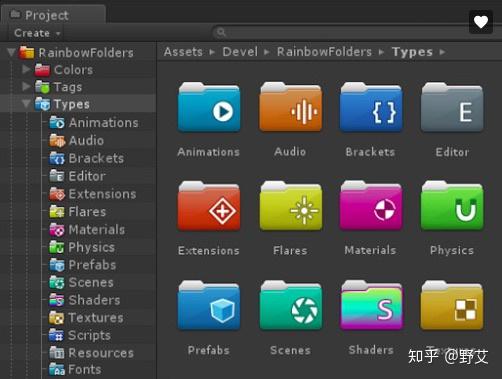
Task: Click Types in the breadcrumb path
Action: [412, 52]
